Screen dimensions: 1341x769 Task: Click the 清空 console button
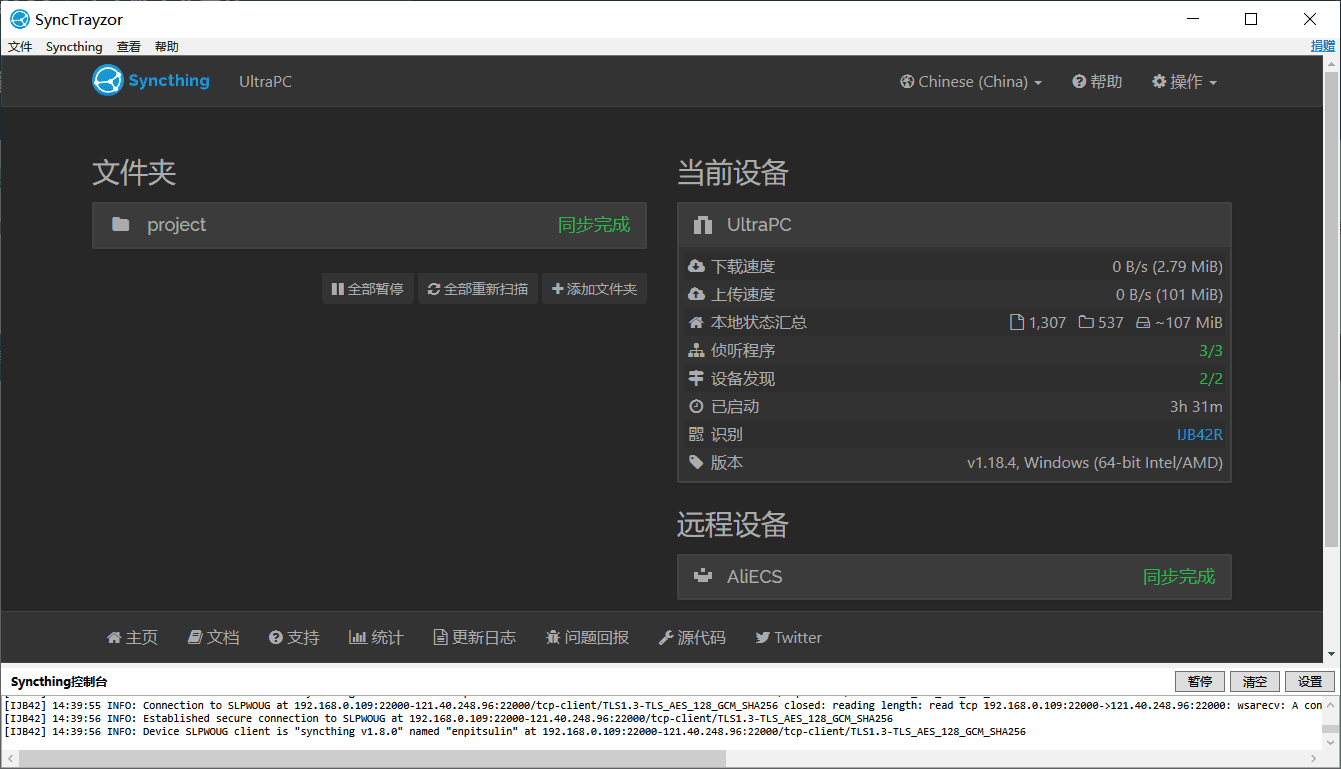click(x=1255, y=682)
